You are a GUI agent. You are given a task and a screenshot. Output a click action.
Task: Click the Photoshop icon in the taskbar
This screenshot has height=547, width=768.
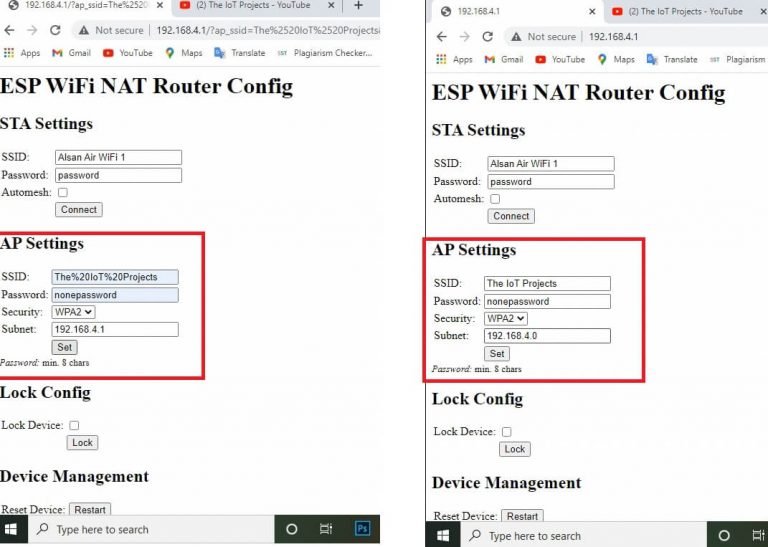click(x=363, y=529)
